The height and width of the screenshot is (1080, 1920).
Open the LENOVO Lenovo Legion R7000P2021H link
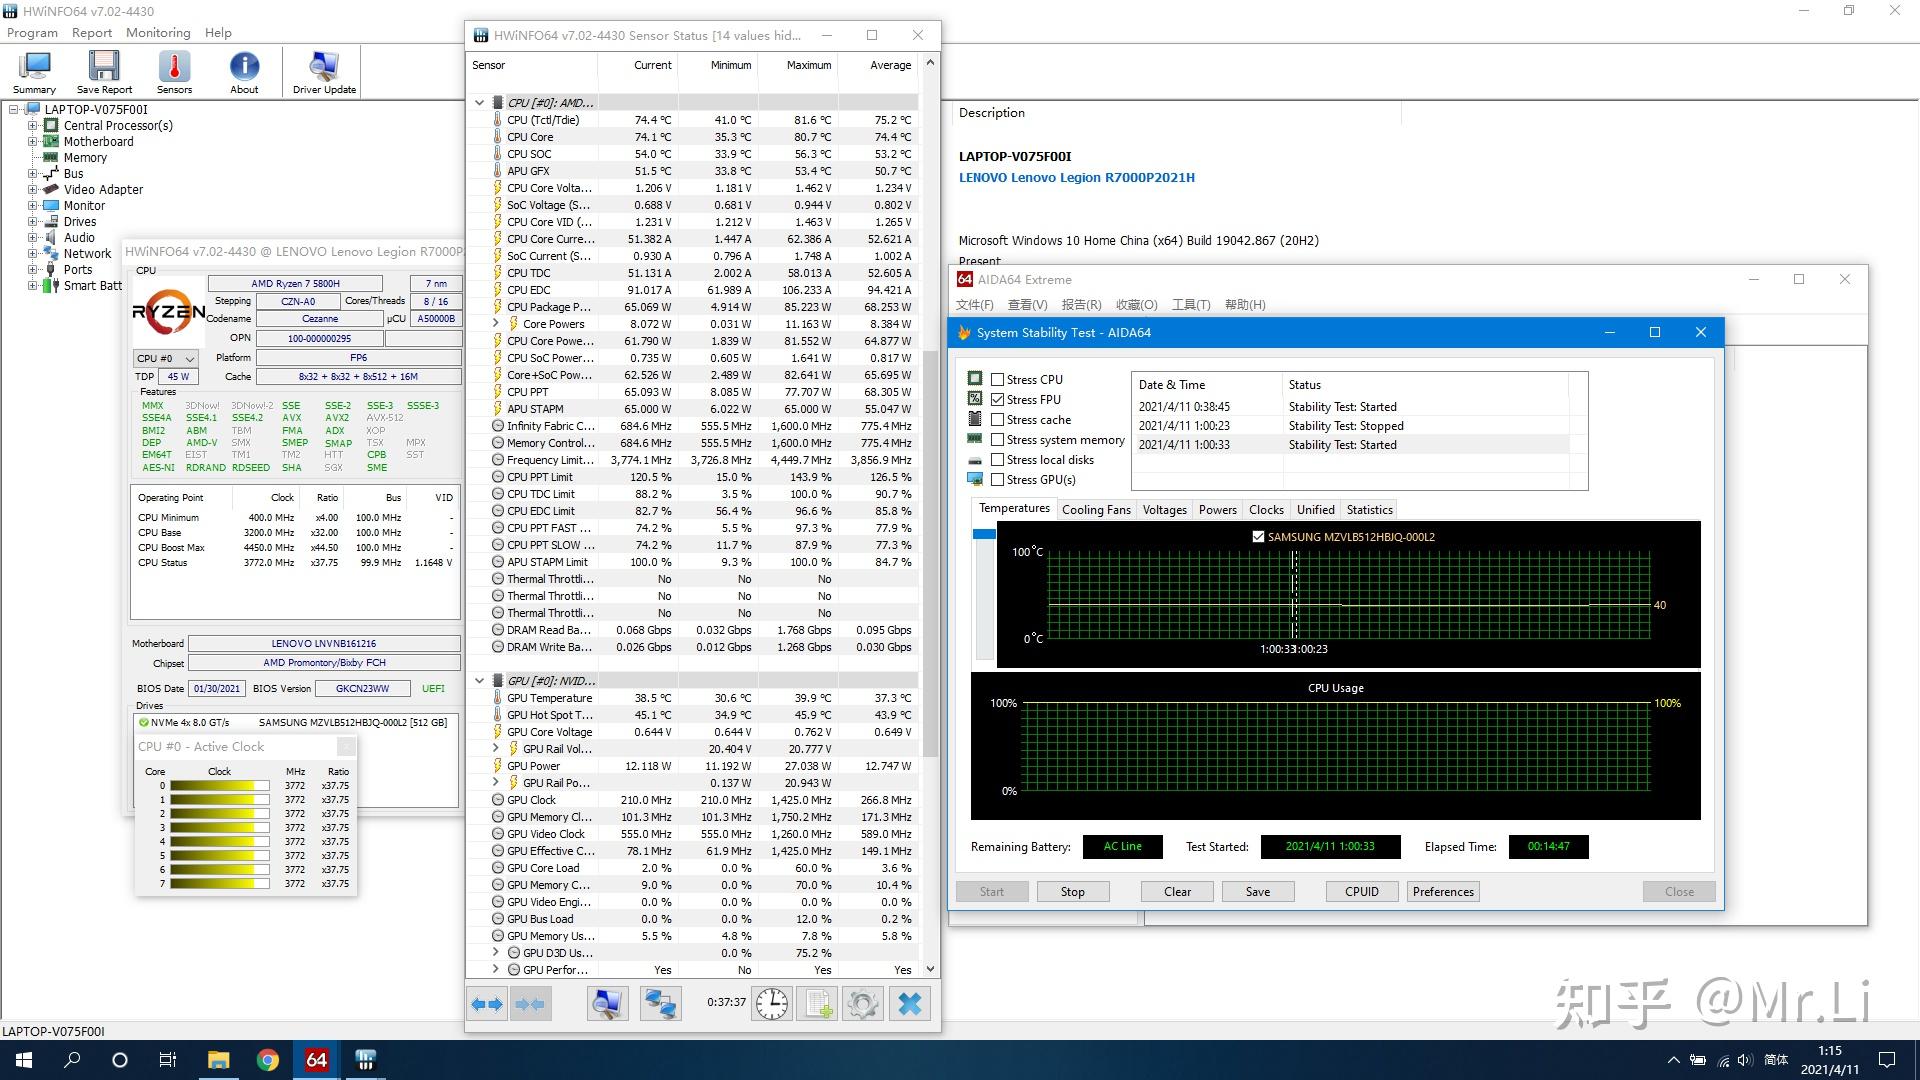coord(1077,178)
